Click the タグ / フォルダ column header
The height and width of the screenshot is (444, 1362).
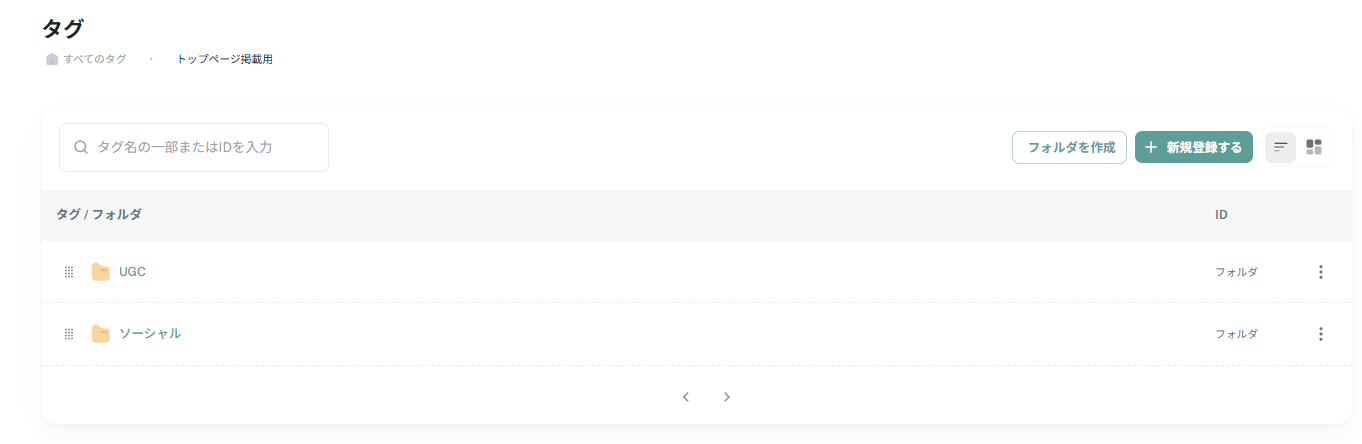(99, 215)
